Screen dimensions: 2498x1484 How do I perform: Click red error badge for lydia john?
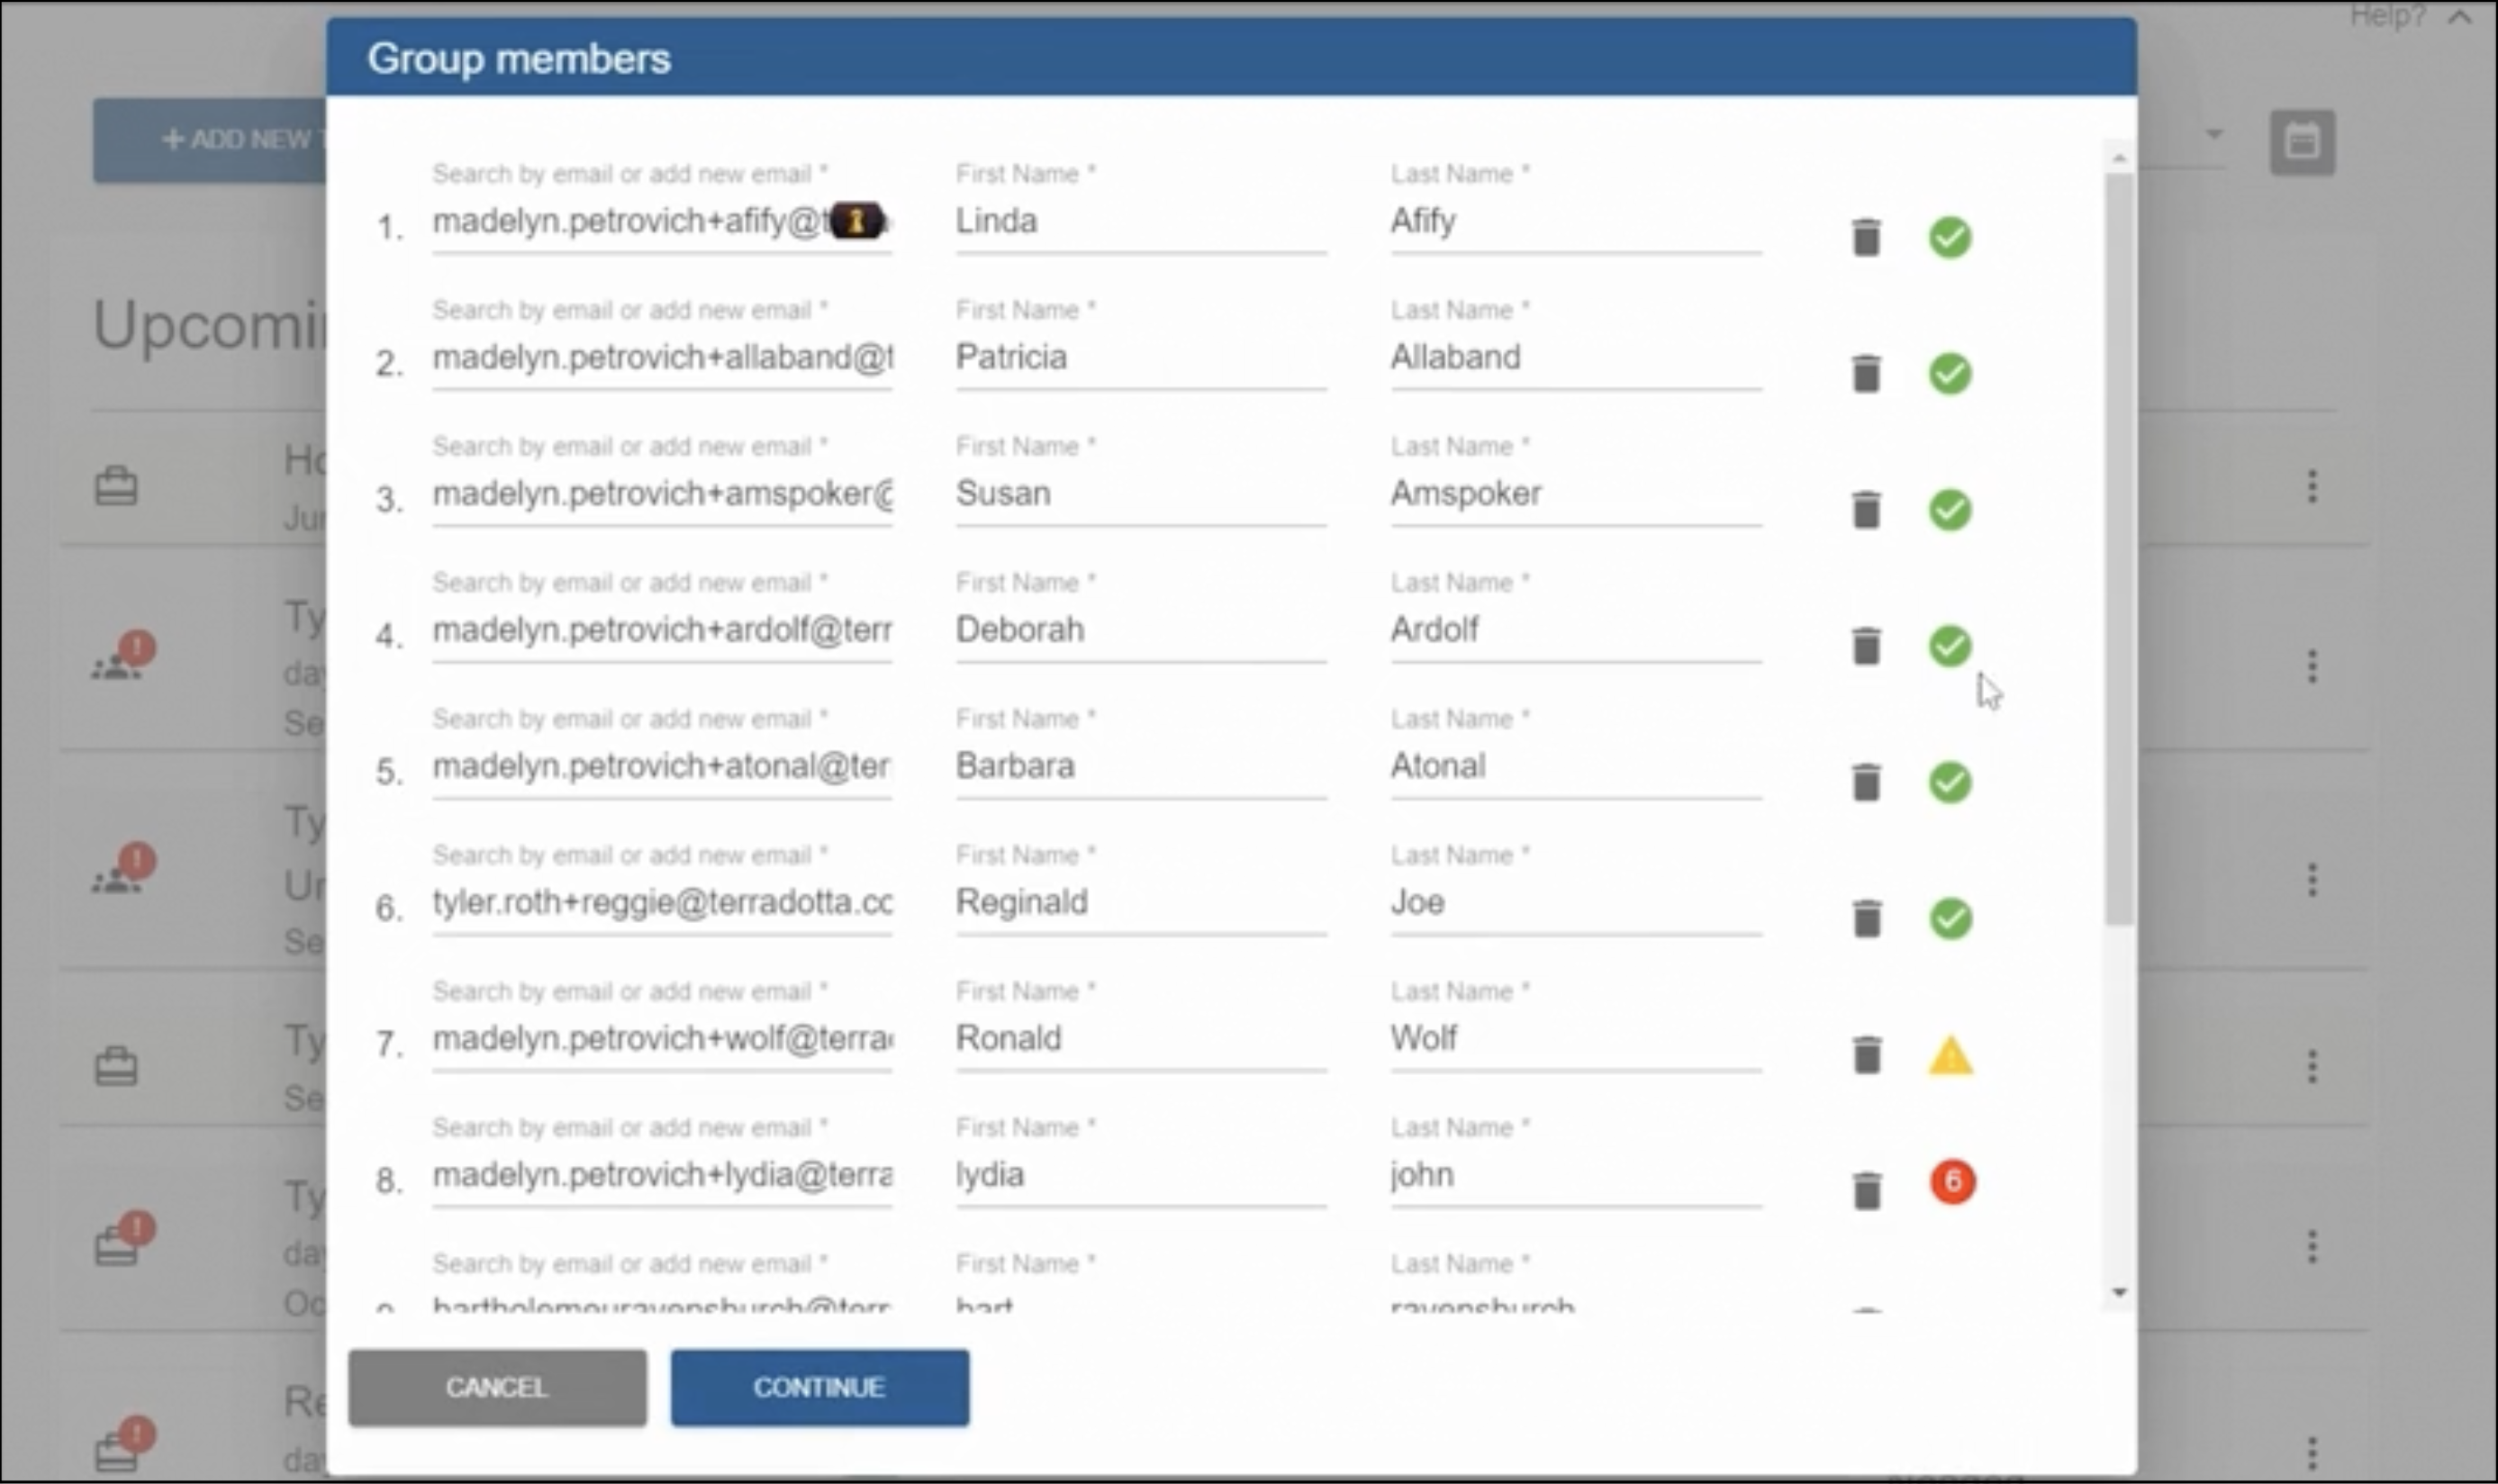1952,1181
